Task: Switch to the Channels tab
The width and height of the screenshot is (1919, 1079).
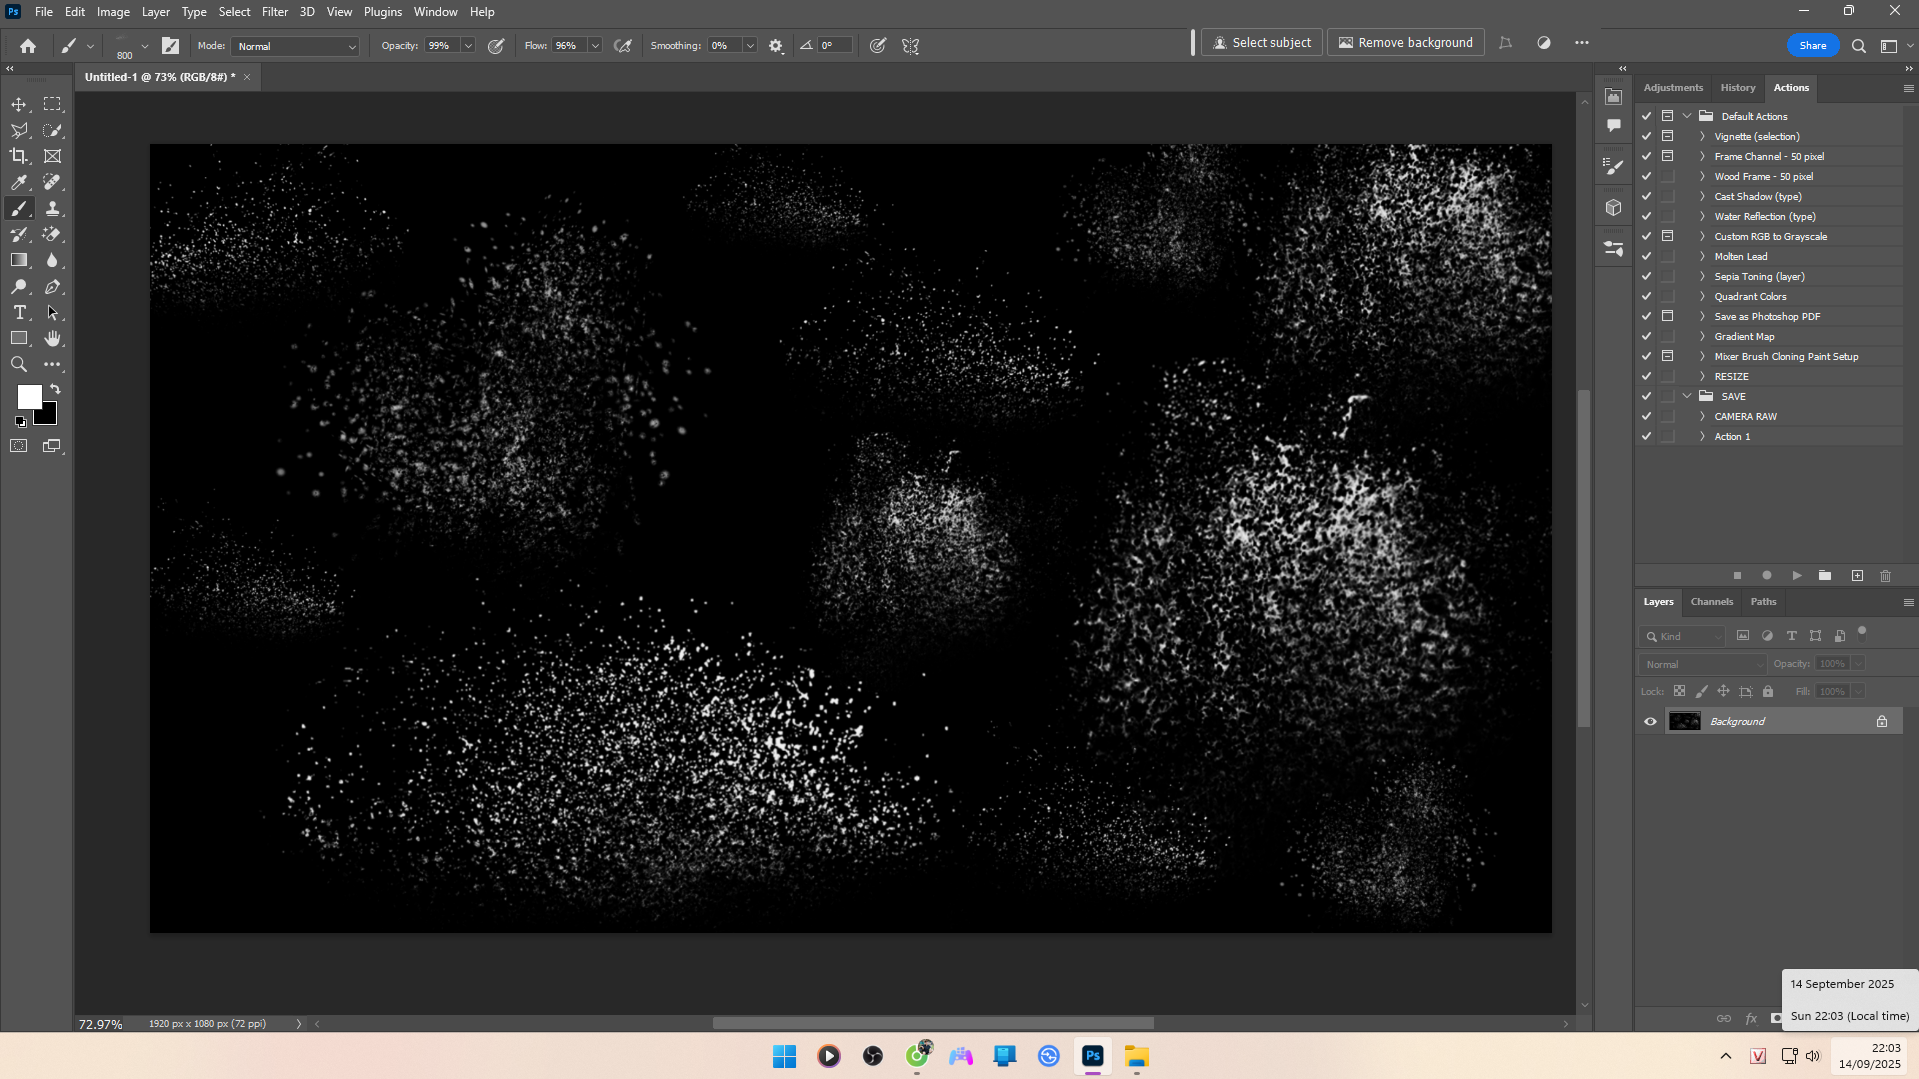Action: click(x=1711, y=602)
